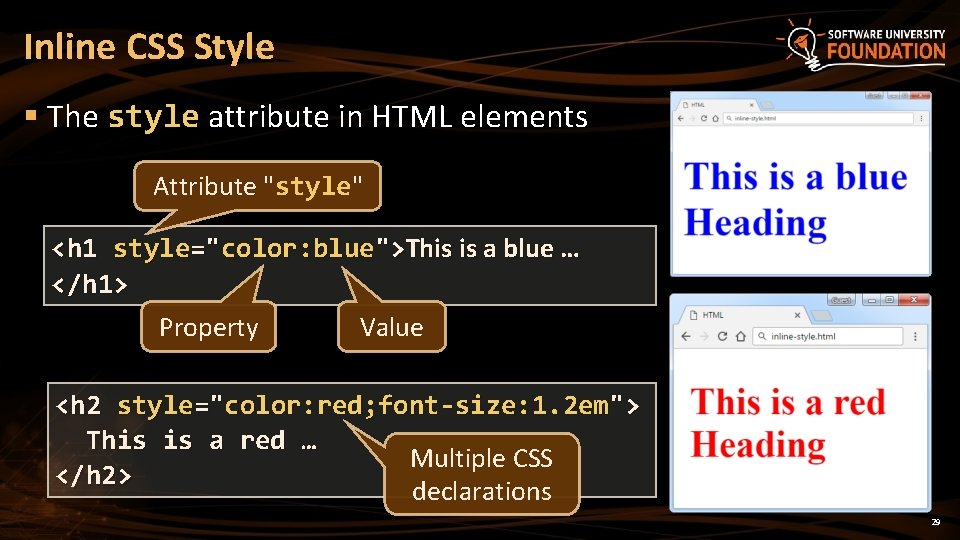Viewport: 960px width, 540px height.
Task: Maximize the red heading browser window
Action: point(890,300)
